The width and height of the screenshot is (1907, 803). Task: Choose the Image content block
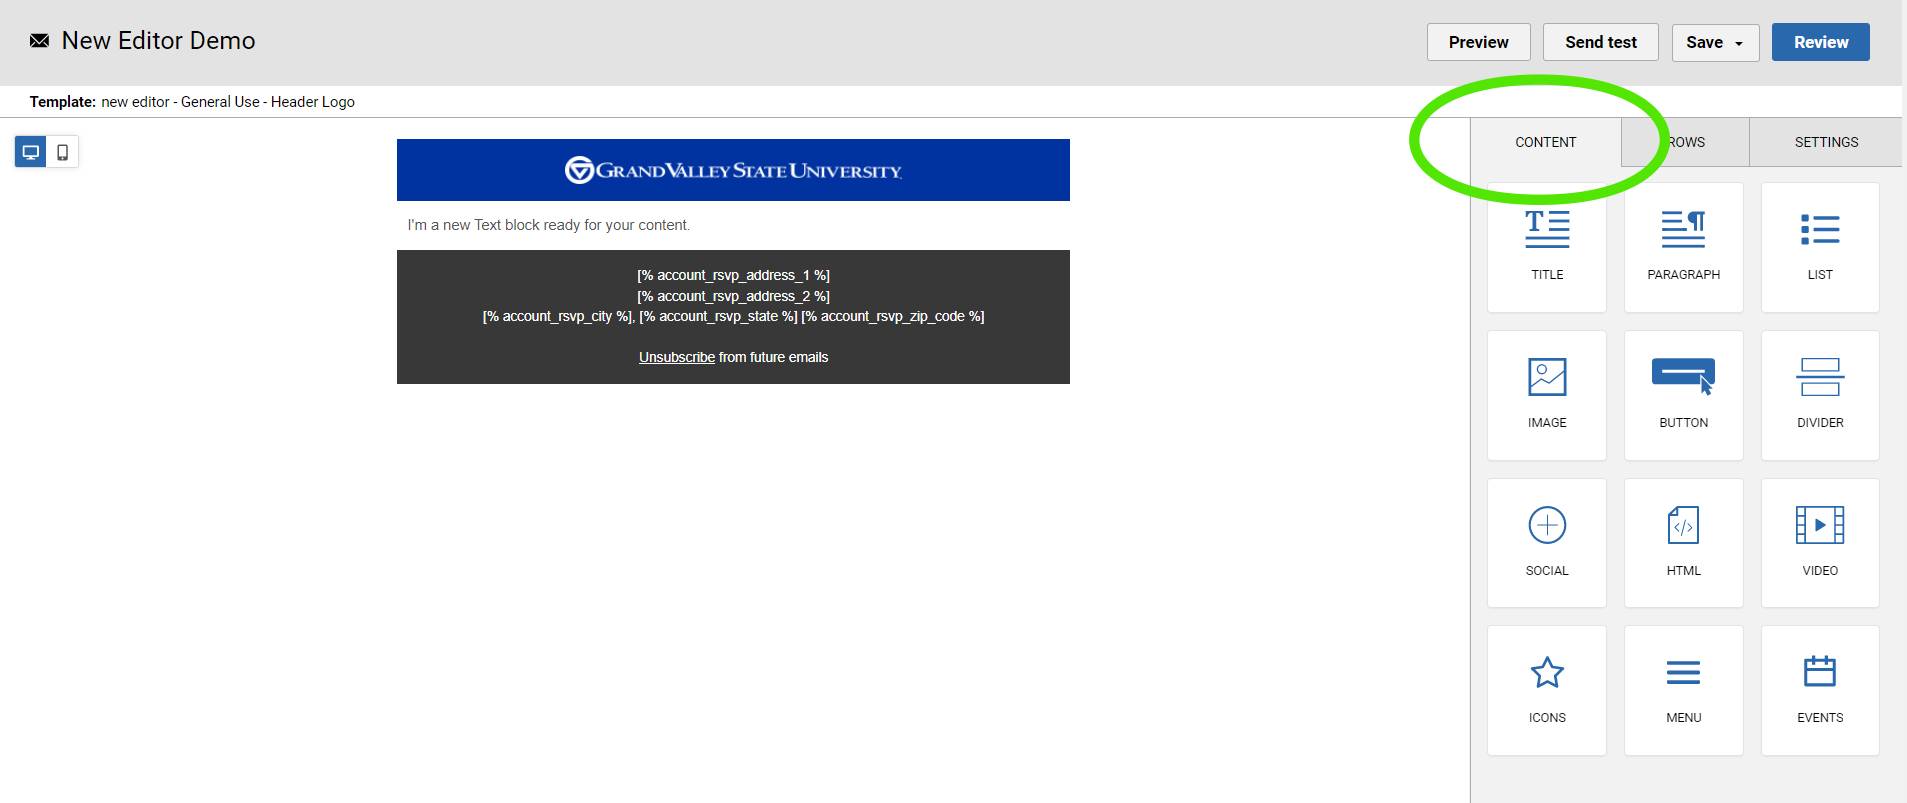coord(1546,394)
